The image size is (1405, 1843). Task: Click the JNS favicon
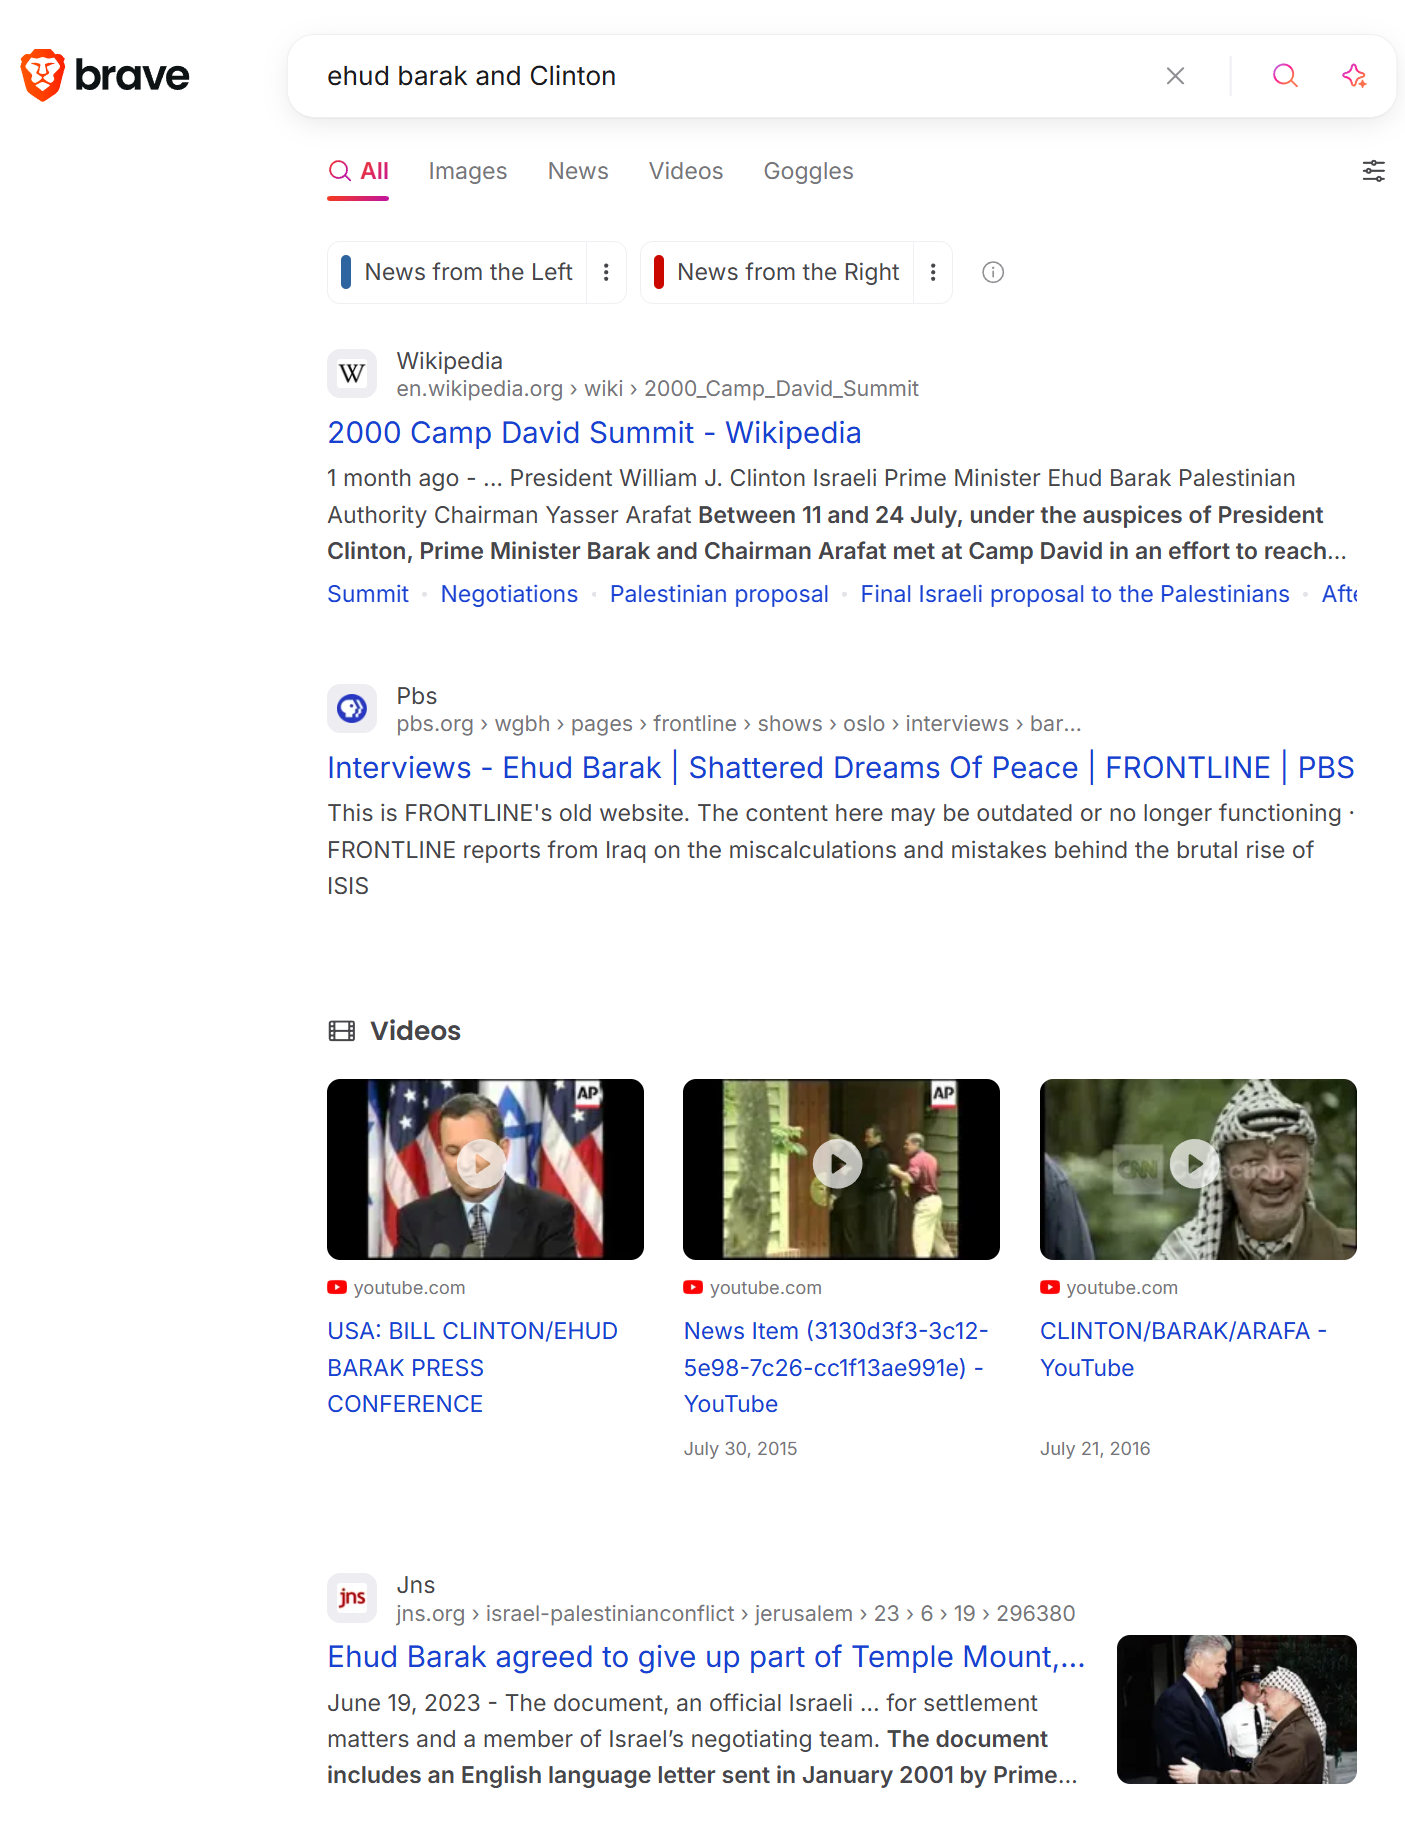[x=352, y=1598]
